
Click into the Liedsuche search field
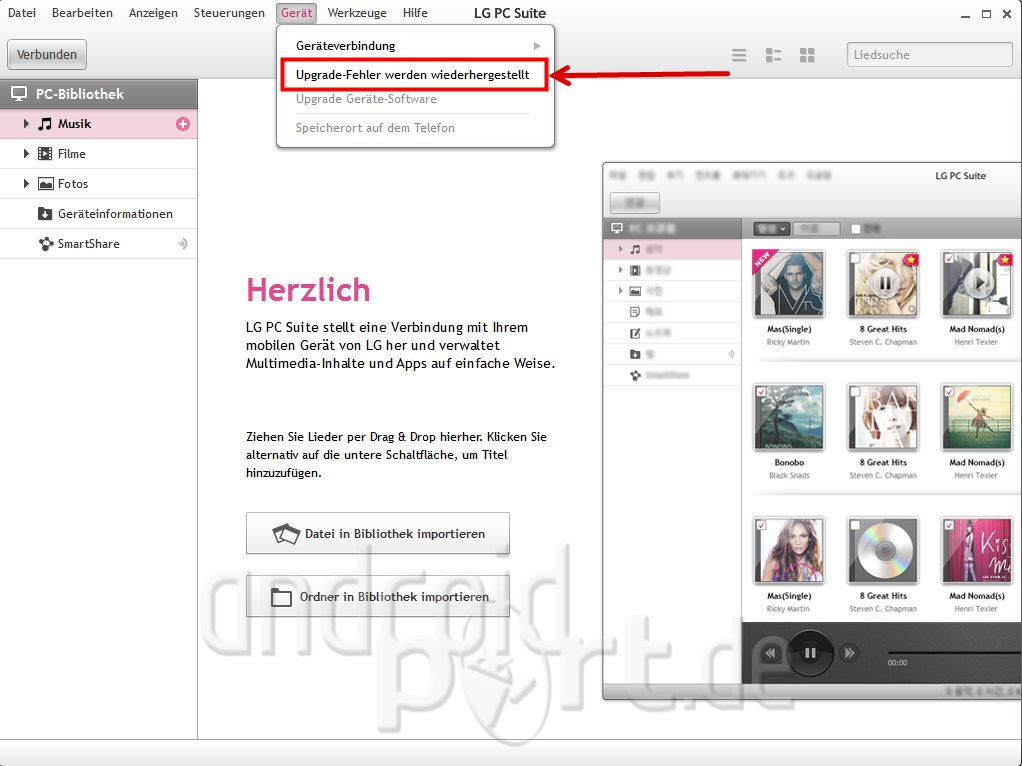coord(929,55)
